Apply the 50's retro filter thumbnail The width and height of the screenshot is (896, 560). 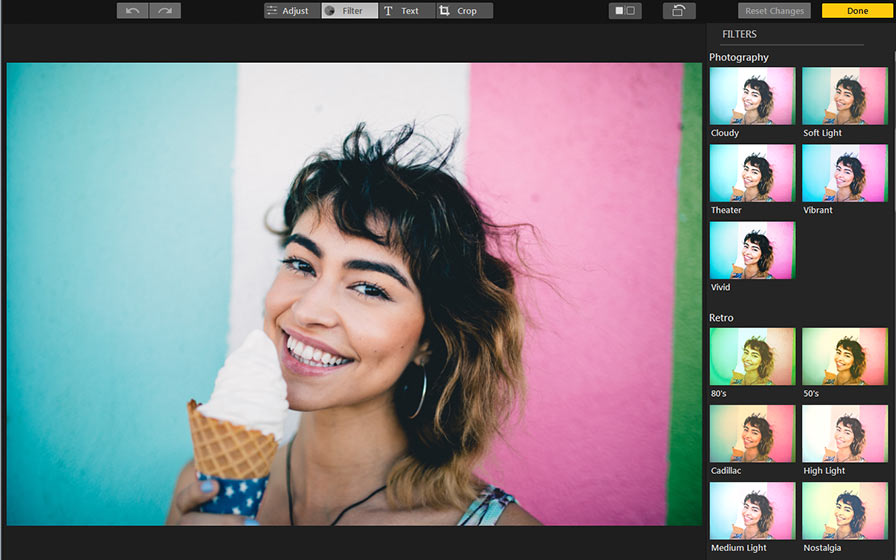(845, 357)
